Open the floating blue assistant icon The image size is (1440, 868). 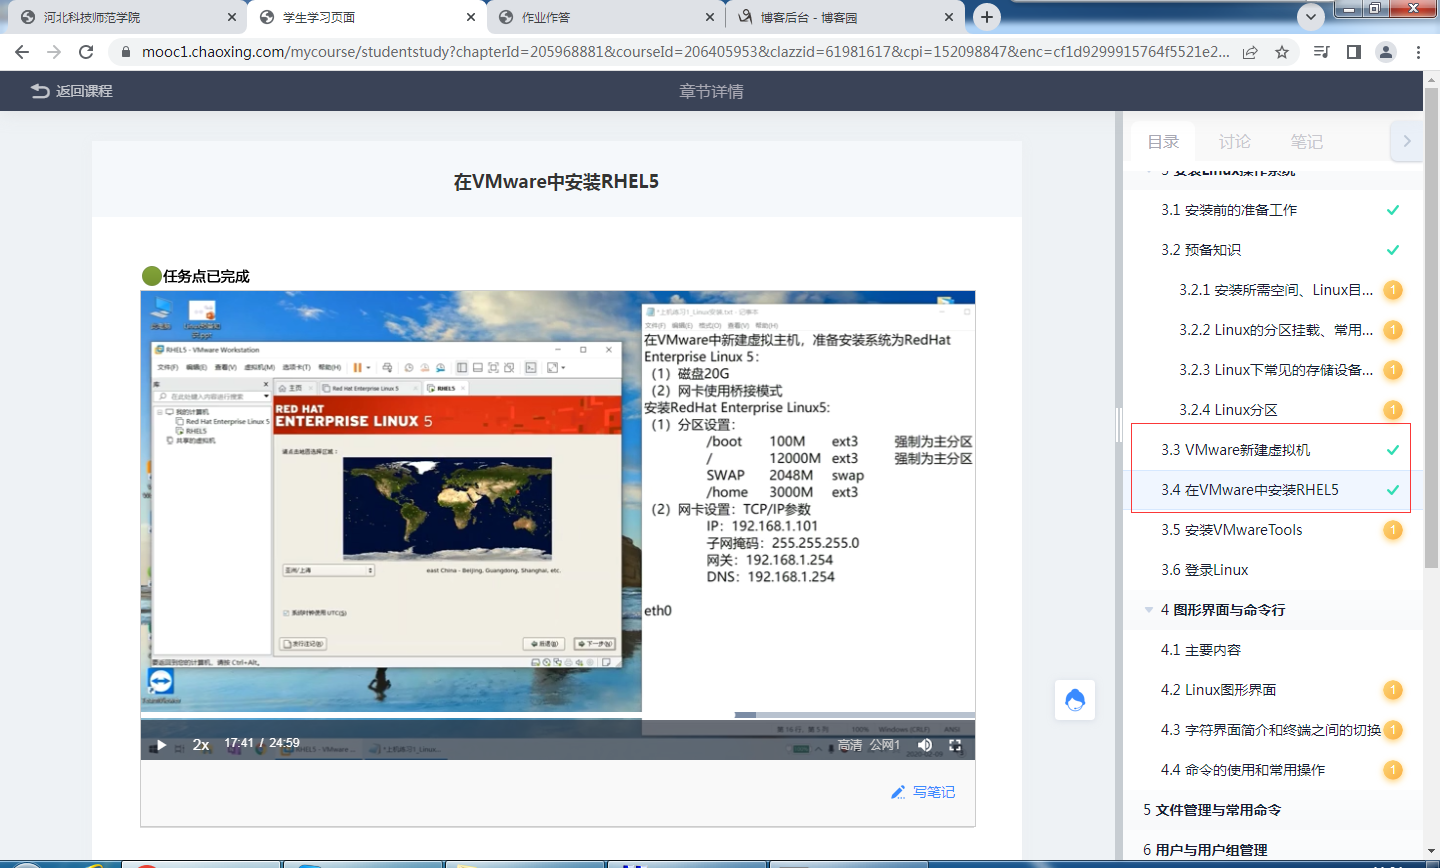pos(1075,700)
